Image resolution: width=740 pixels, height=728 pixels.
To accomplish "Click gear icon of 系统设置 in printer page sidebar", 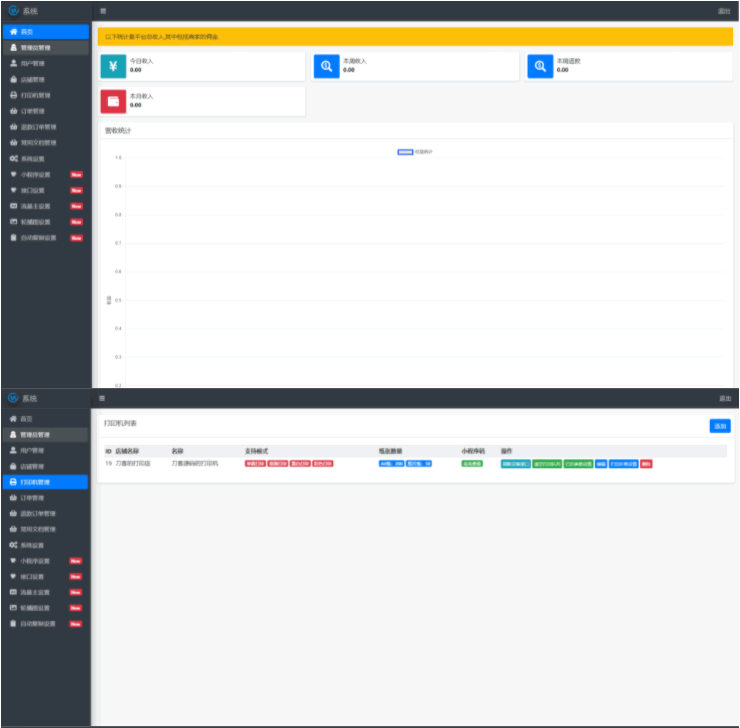I will click(x=13, y=545).
